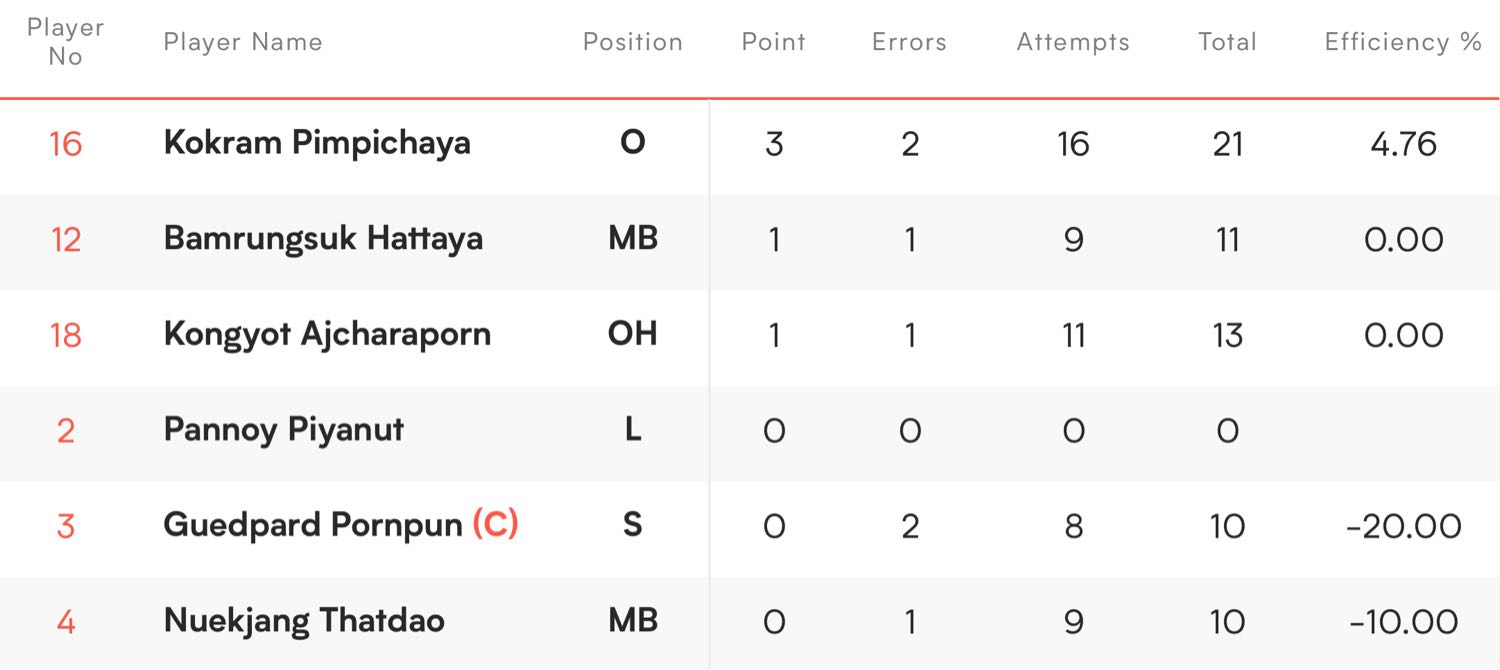
Task: Sort by the Player Name column header
Action: (x=243, y=42)
